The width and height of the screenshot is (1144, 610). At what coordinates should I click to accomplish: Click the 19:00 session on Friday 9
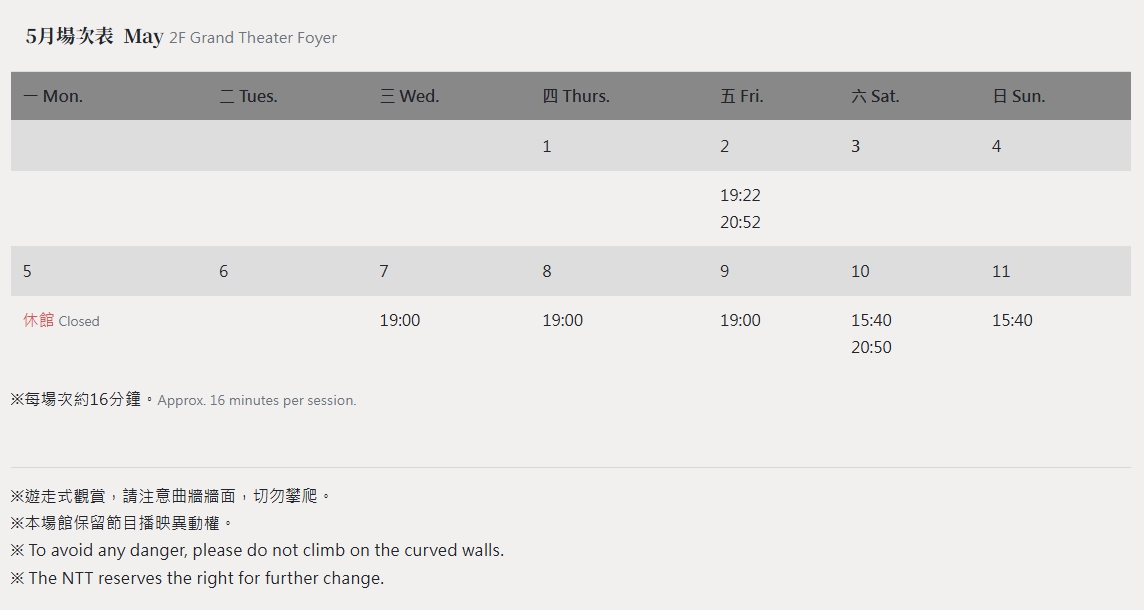740,320
